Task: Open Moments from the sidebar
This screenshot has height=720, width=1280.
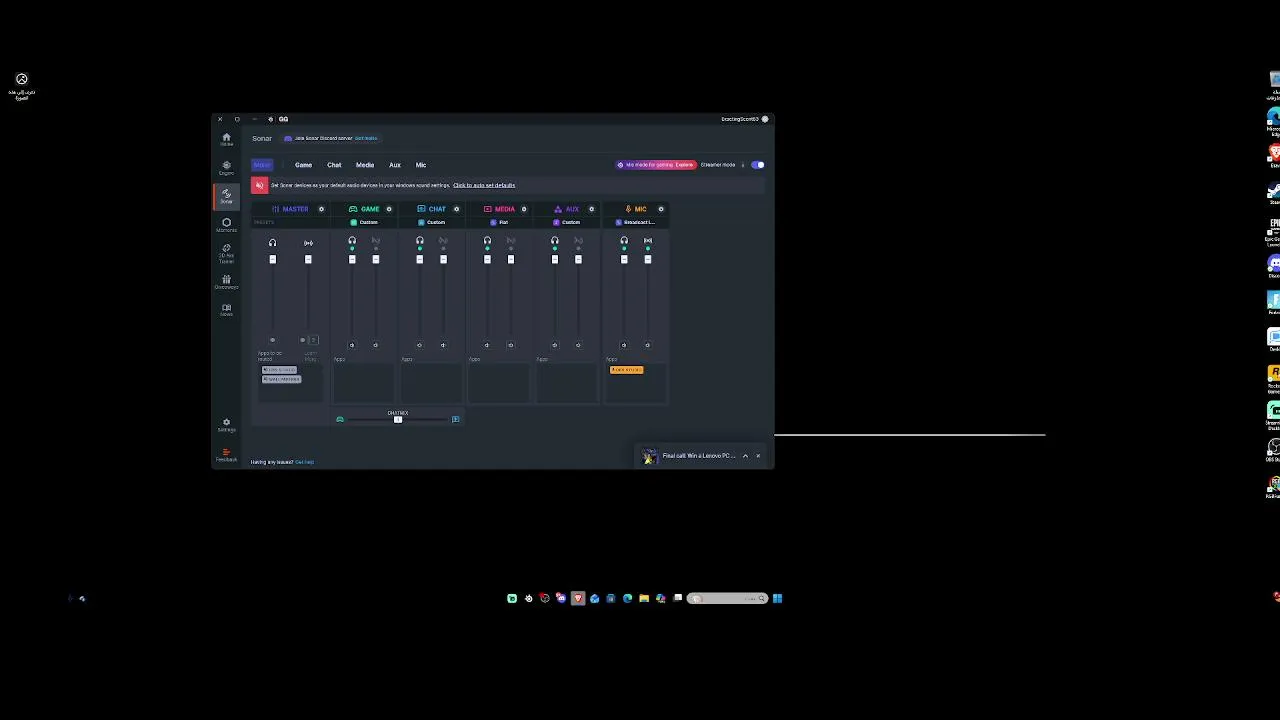Action: 226,224
